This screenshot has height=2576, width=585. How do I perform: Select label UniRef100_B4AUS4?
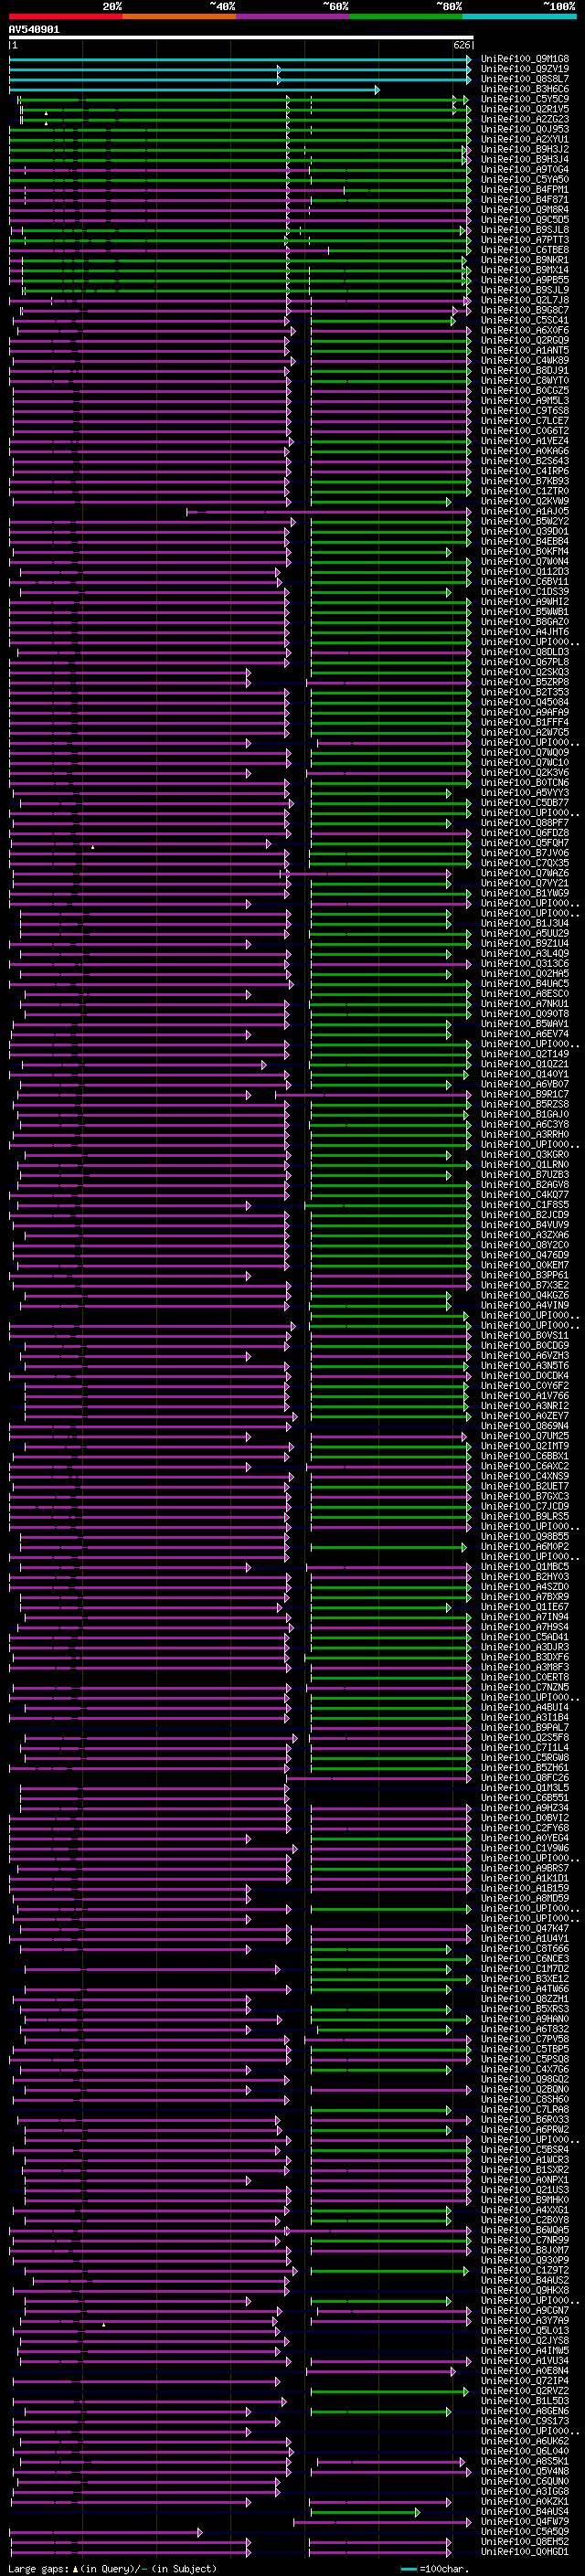[525, 2511]
